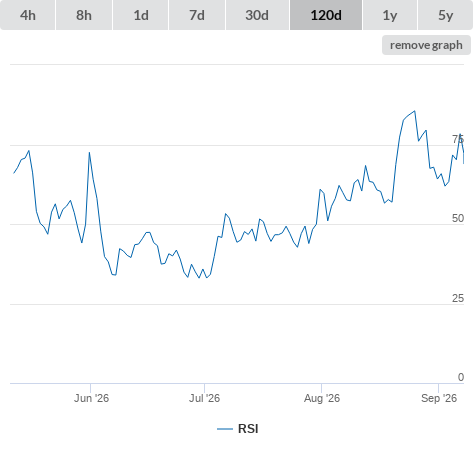
Task: Select the 4h time range tab
Action: pyautogui.click(x=28, y=15)
